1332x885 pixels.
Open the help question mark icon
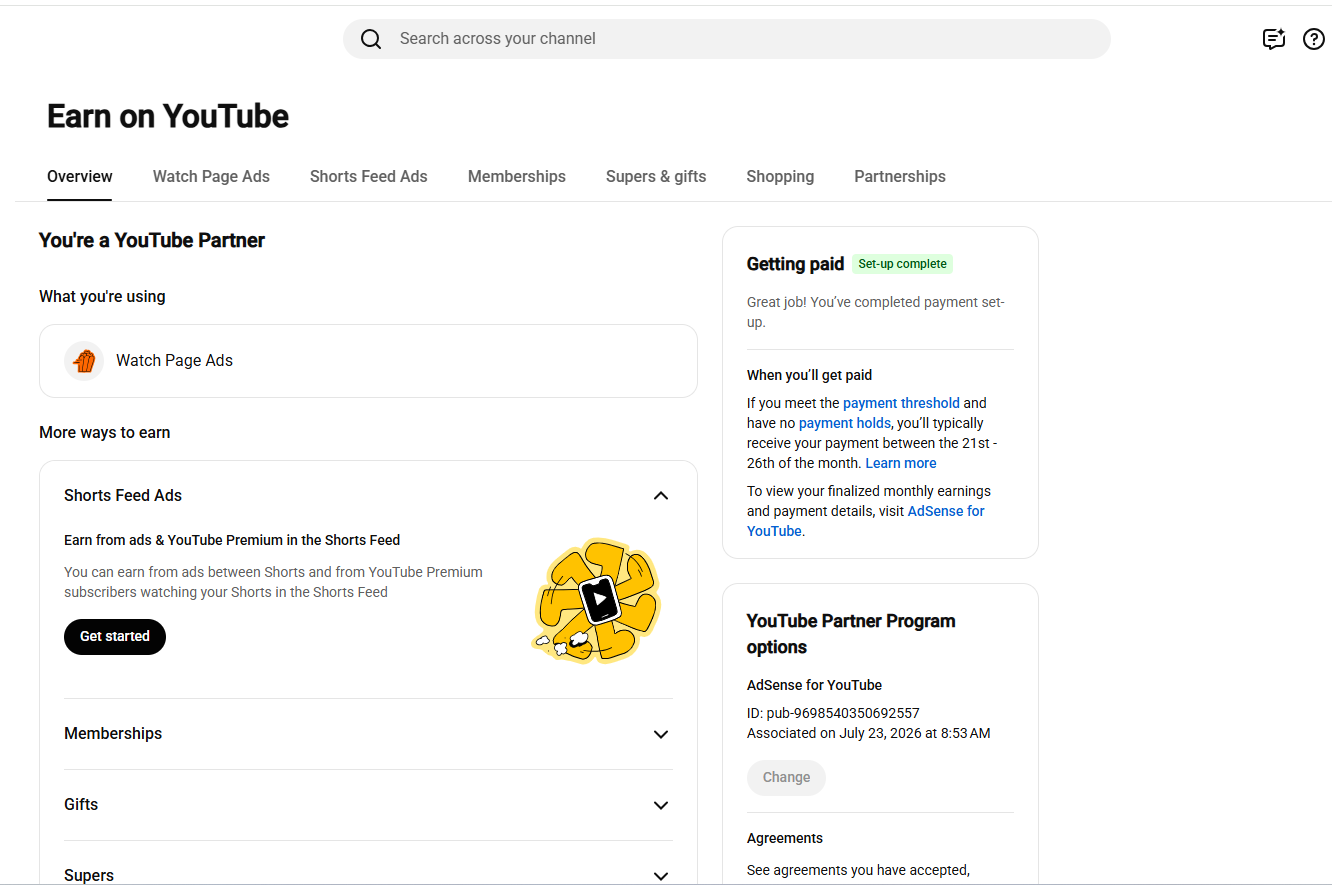coord(1314,39)
